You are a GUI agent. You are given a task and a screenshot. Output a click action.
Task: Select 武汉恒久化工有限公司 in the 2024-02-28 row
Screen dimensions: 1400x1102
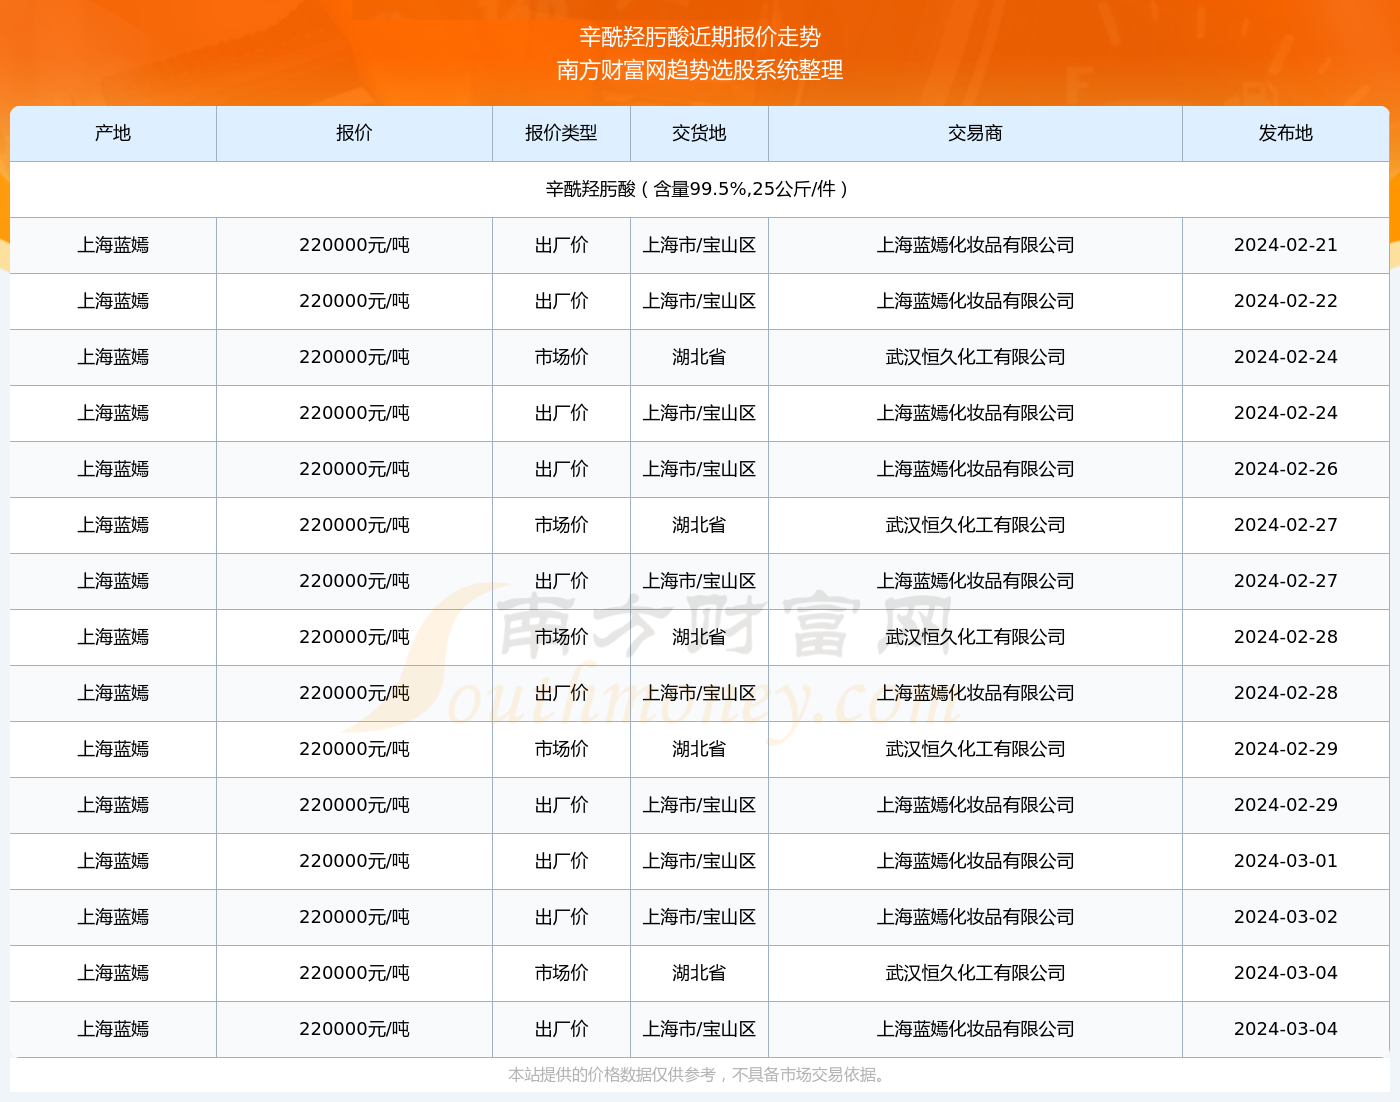click(975, 637)
